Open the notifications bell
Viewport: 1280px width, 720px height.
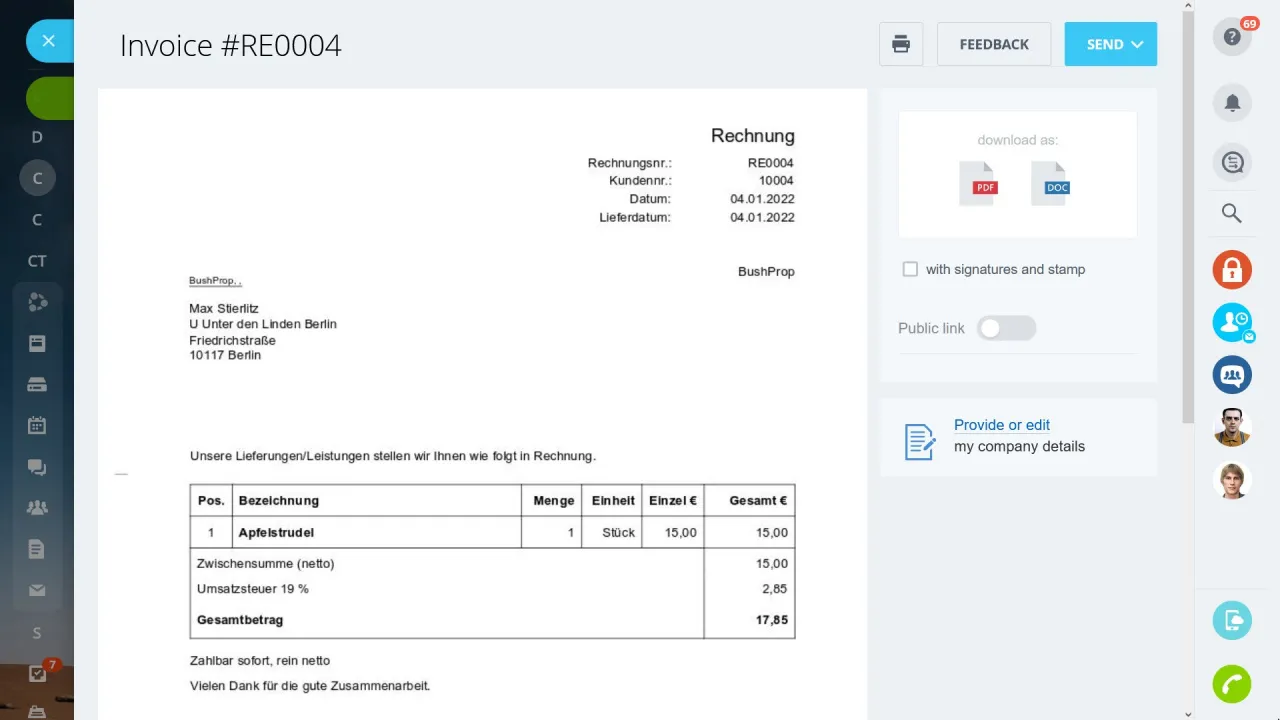(x=1232, y=102)
